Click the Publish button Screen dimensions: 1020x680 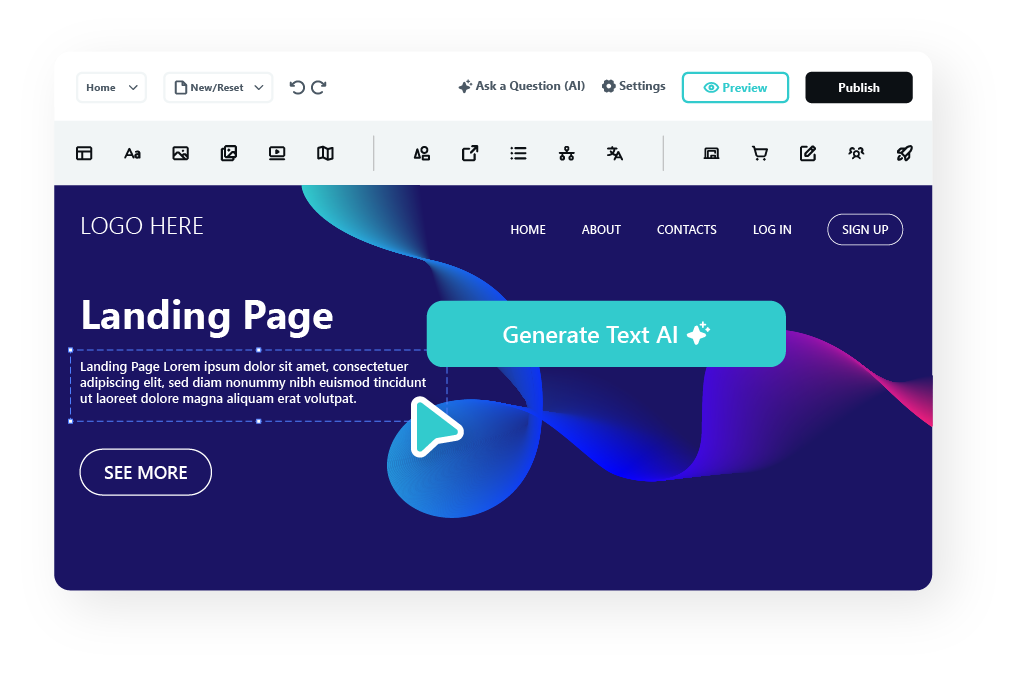pyautogui.click(x=858, y=87)
